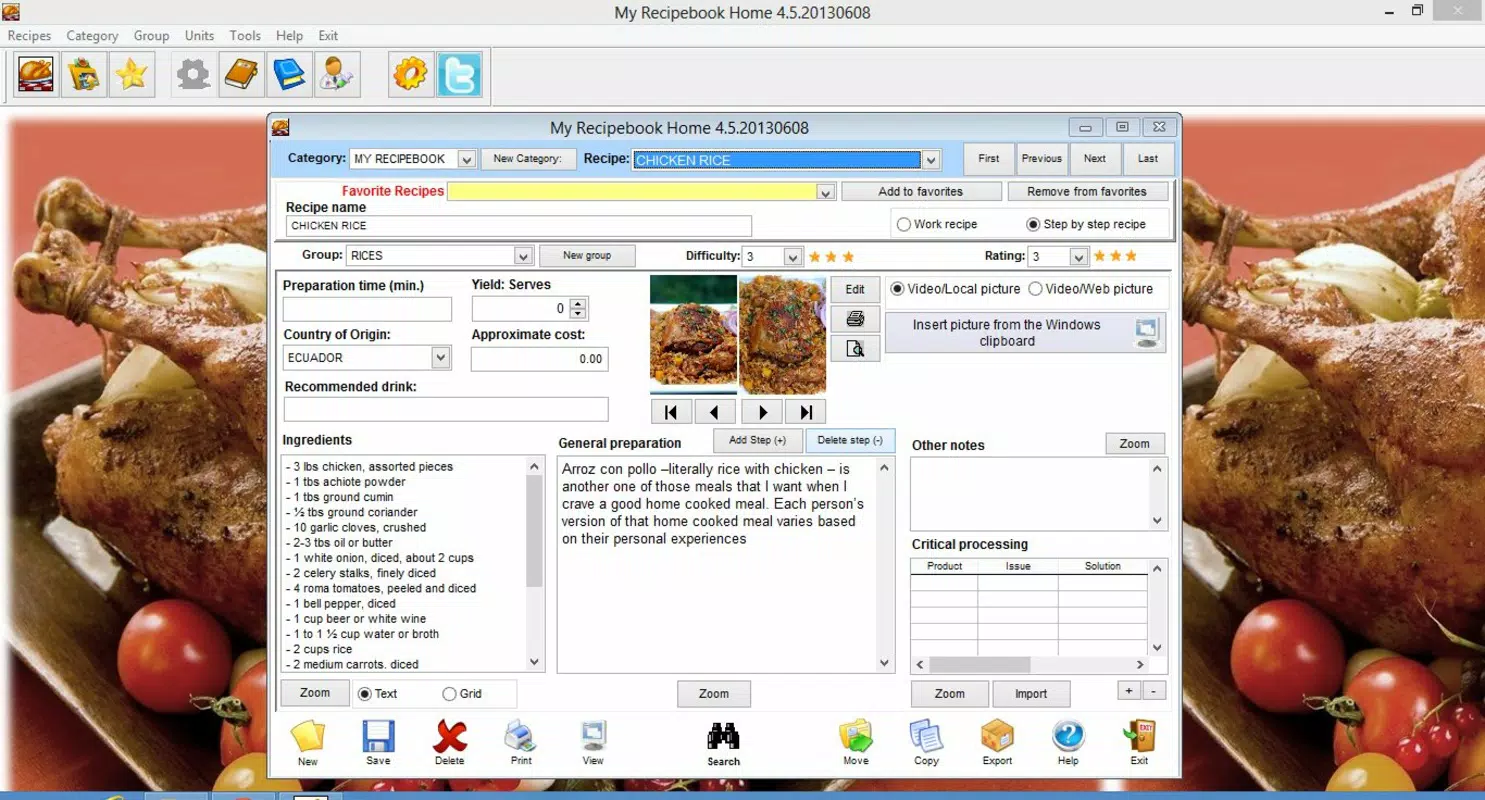Select Text view for ingredients
Screen dimensions: 1485x800
[x=364, y=694]
